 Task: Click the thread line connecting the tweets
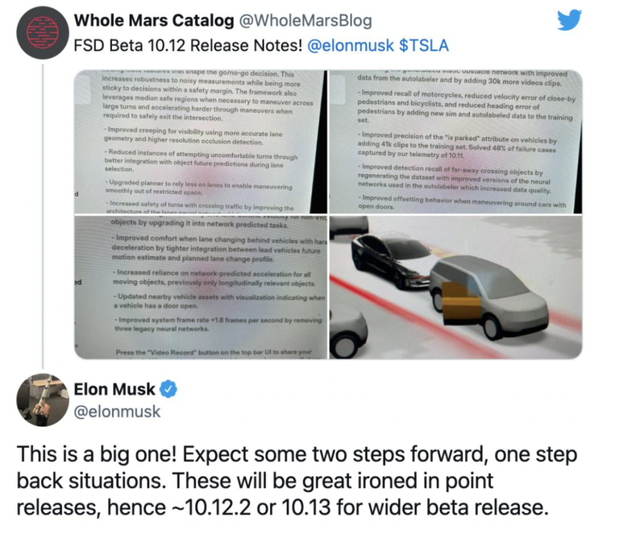tap(42, 215)
